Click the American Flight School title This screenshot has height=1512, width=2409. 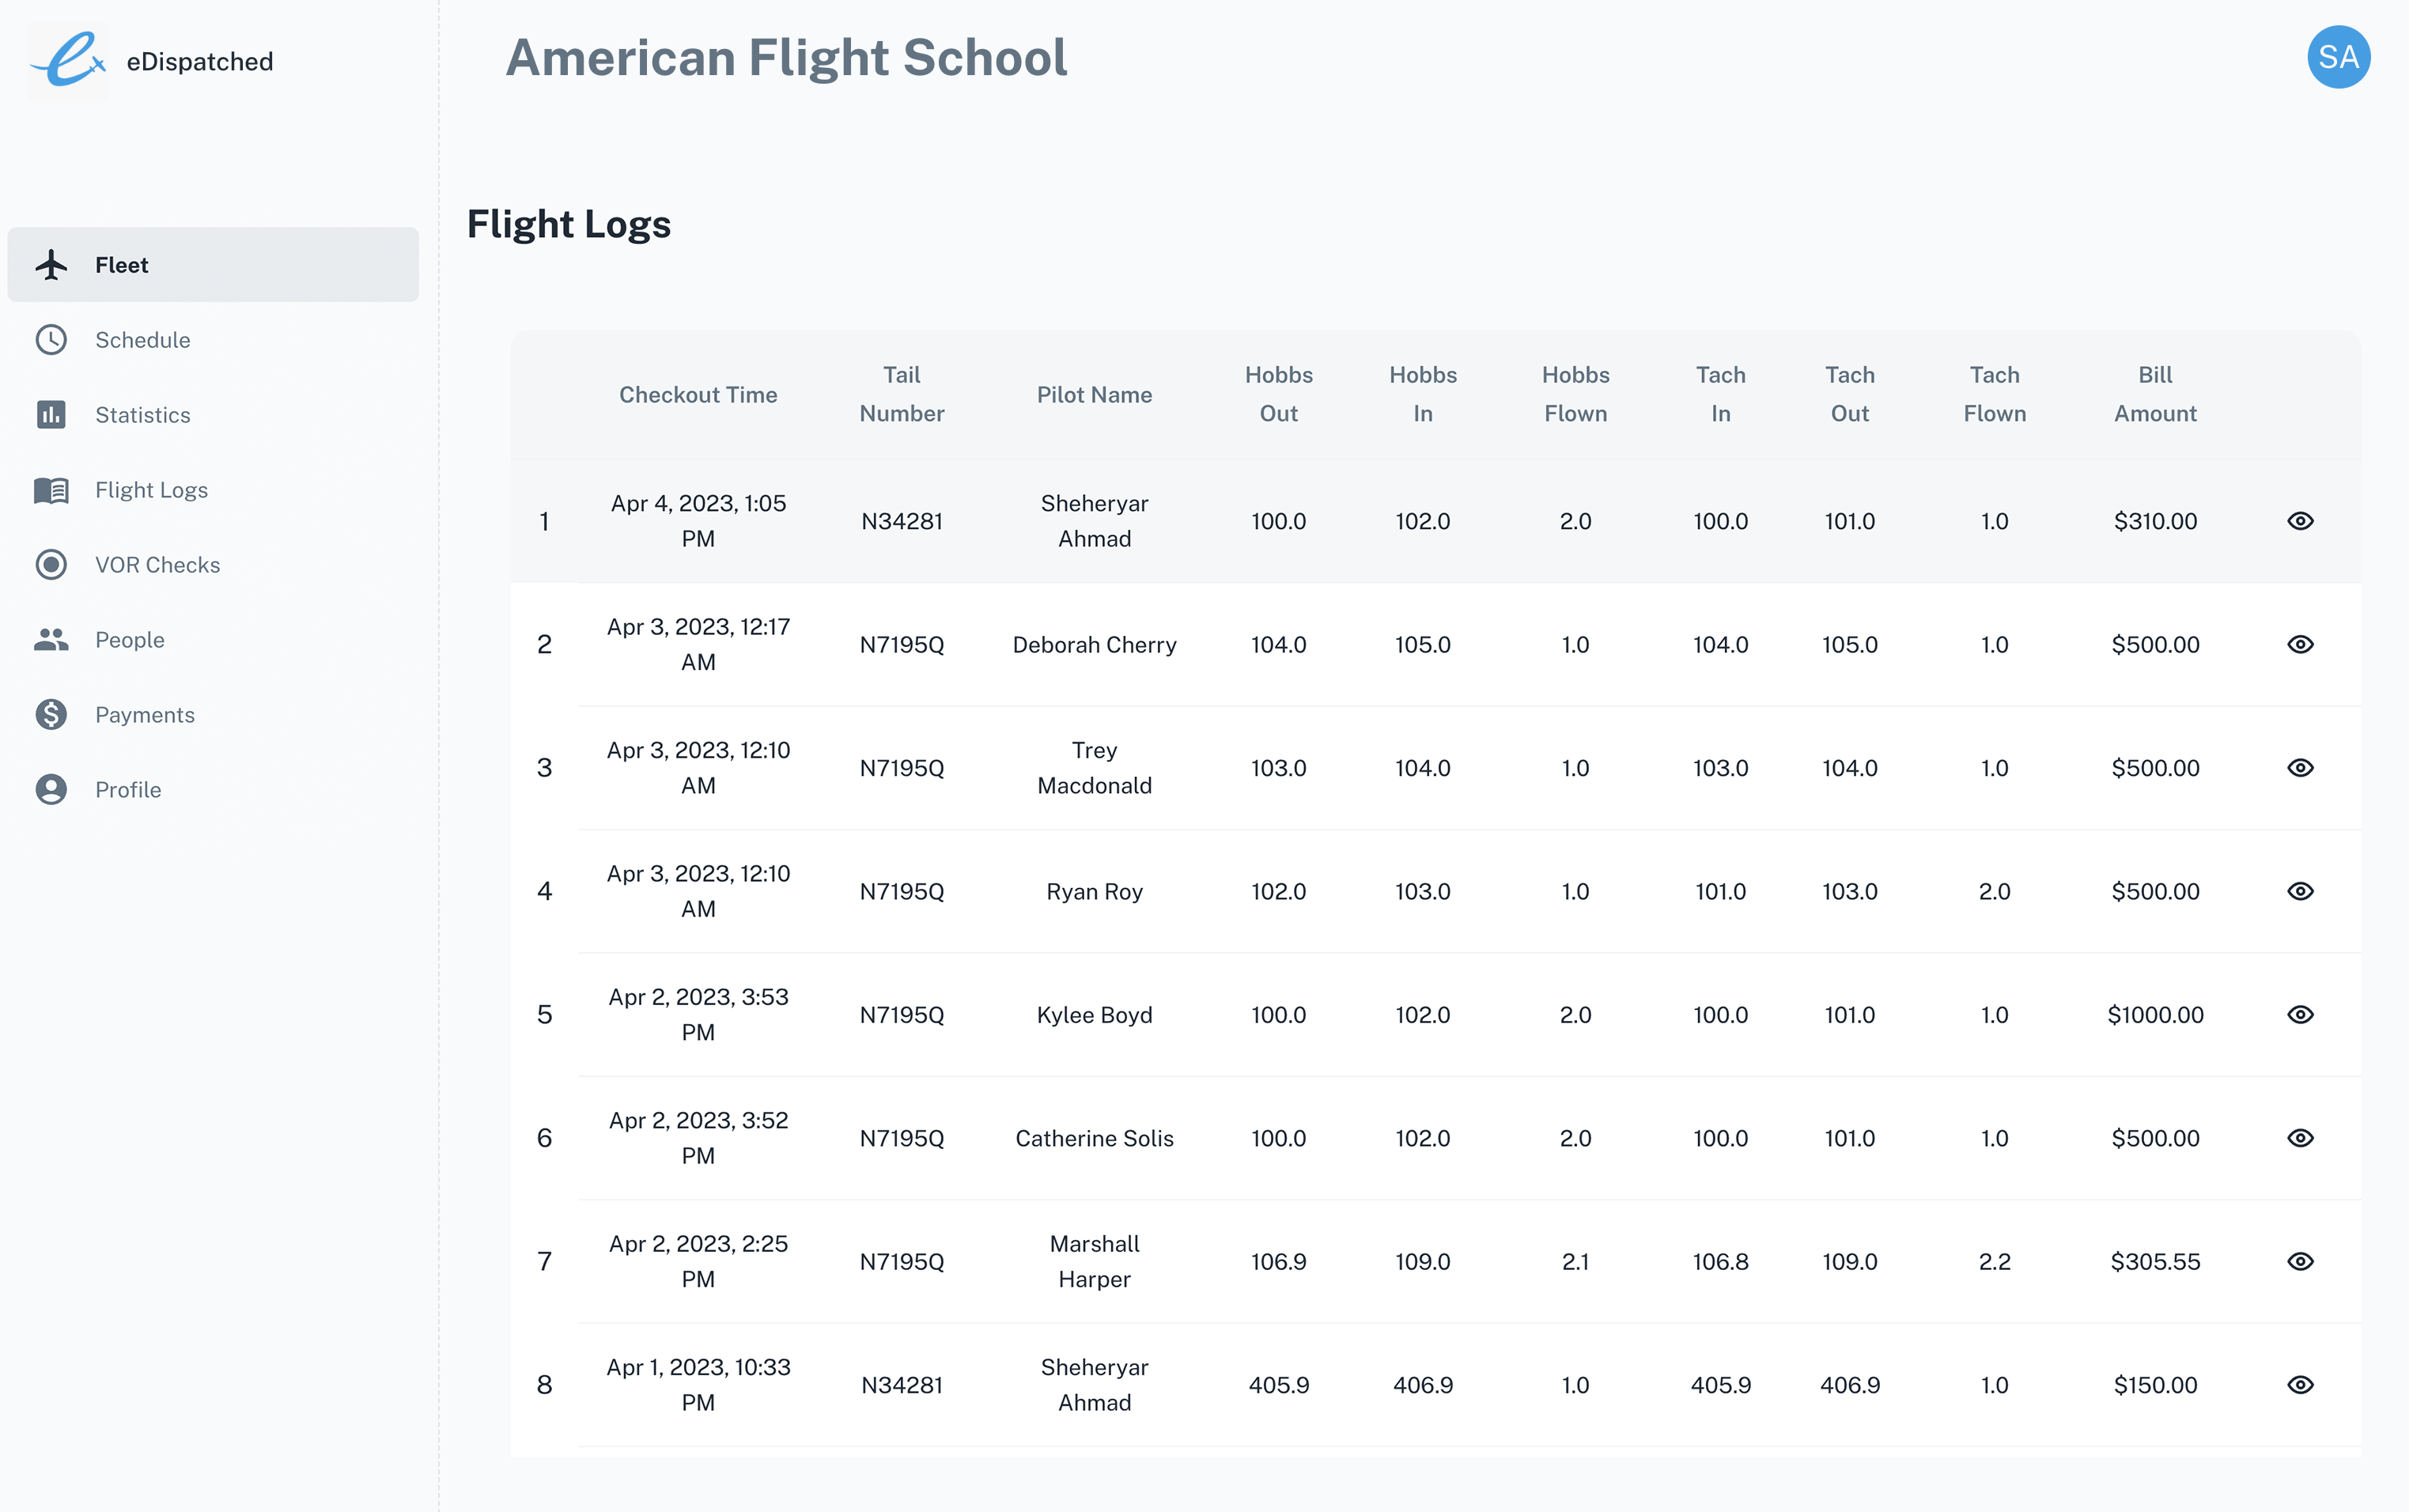point(787,57)
